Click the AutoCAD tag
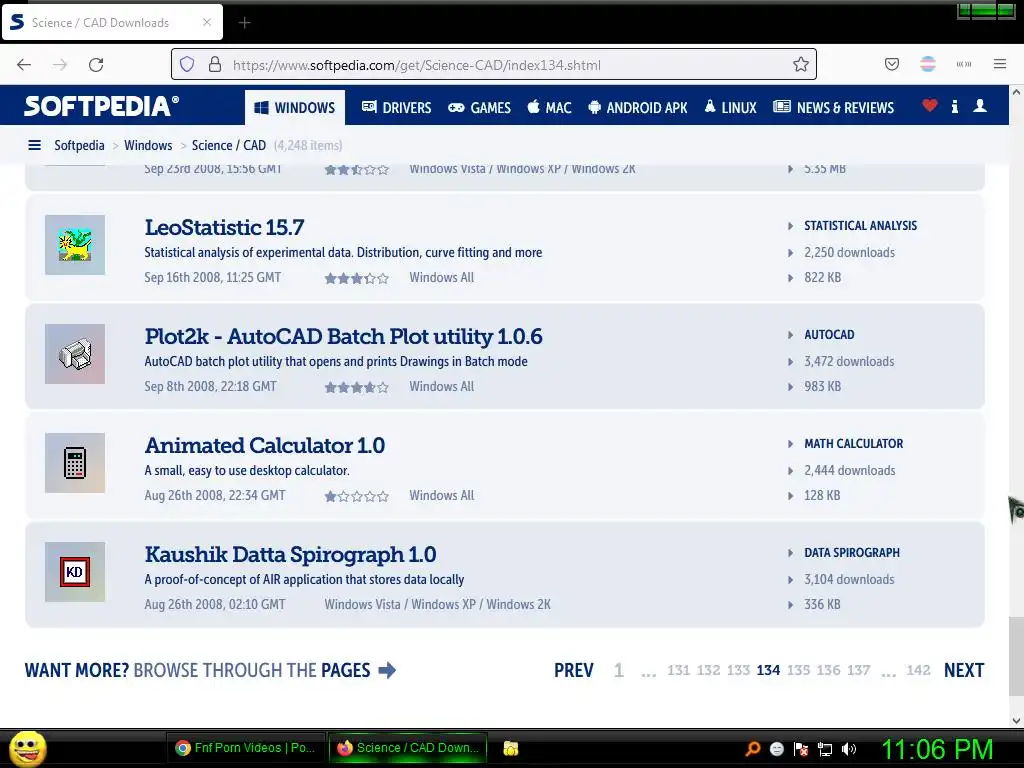Viewport: 1024px width, 768px height. click(829, 334)
